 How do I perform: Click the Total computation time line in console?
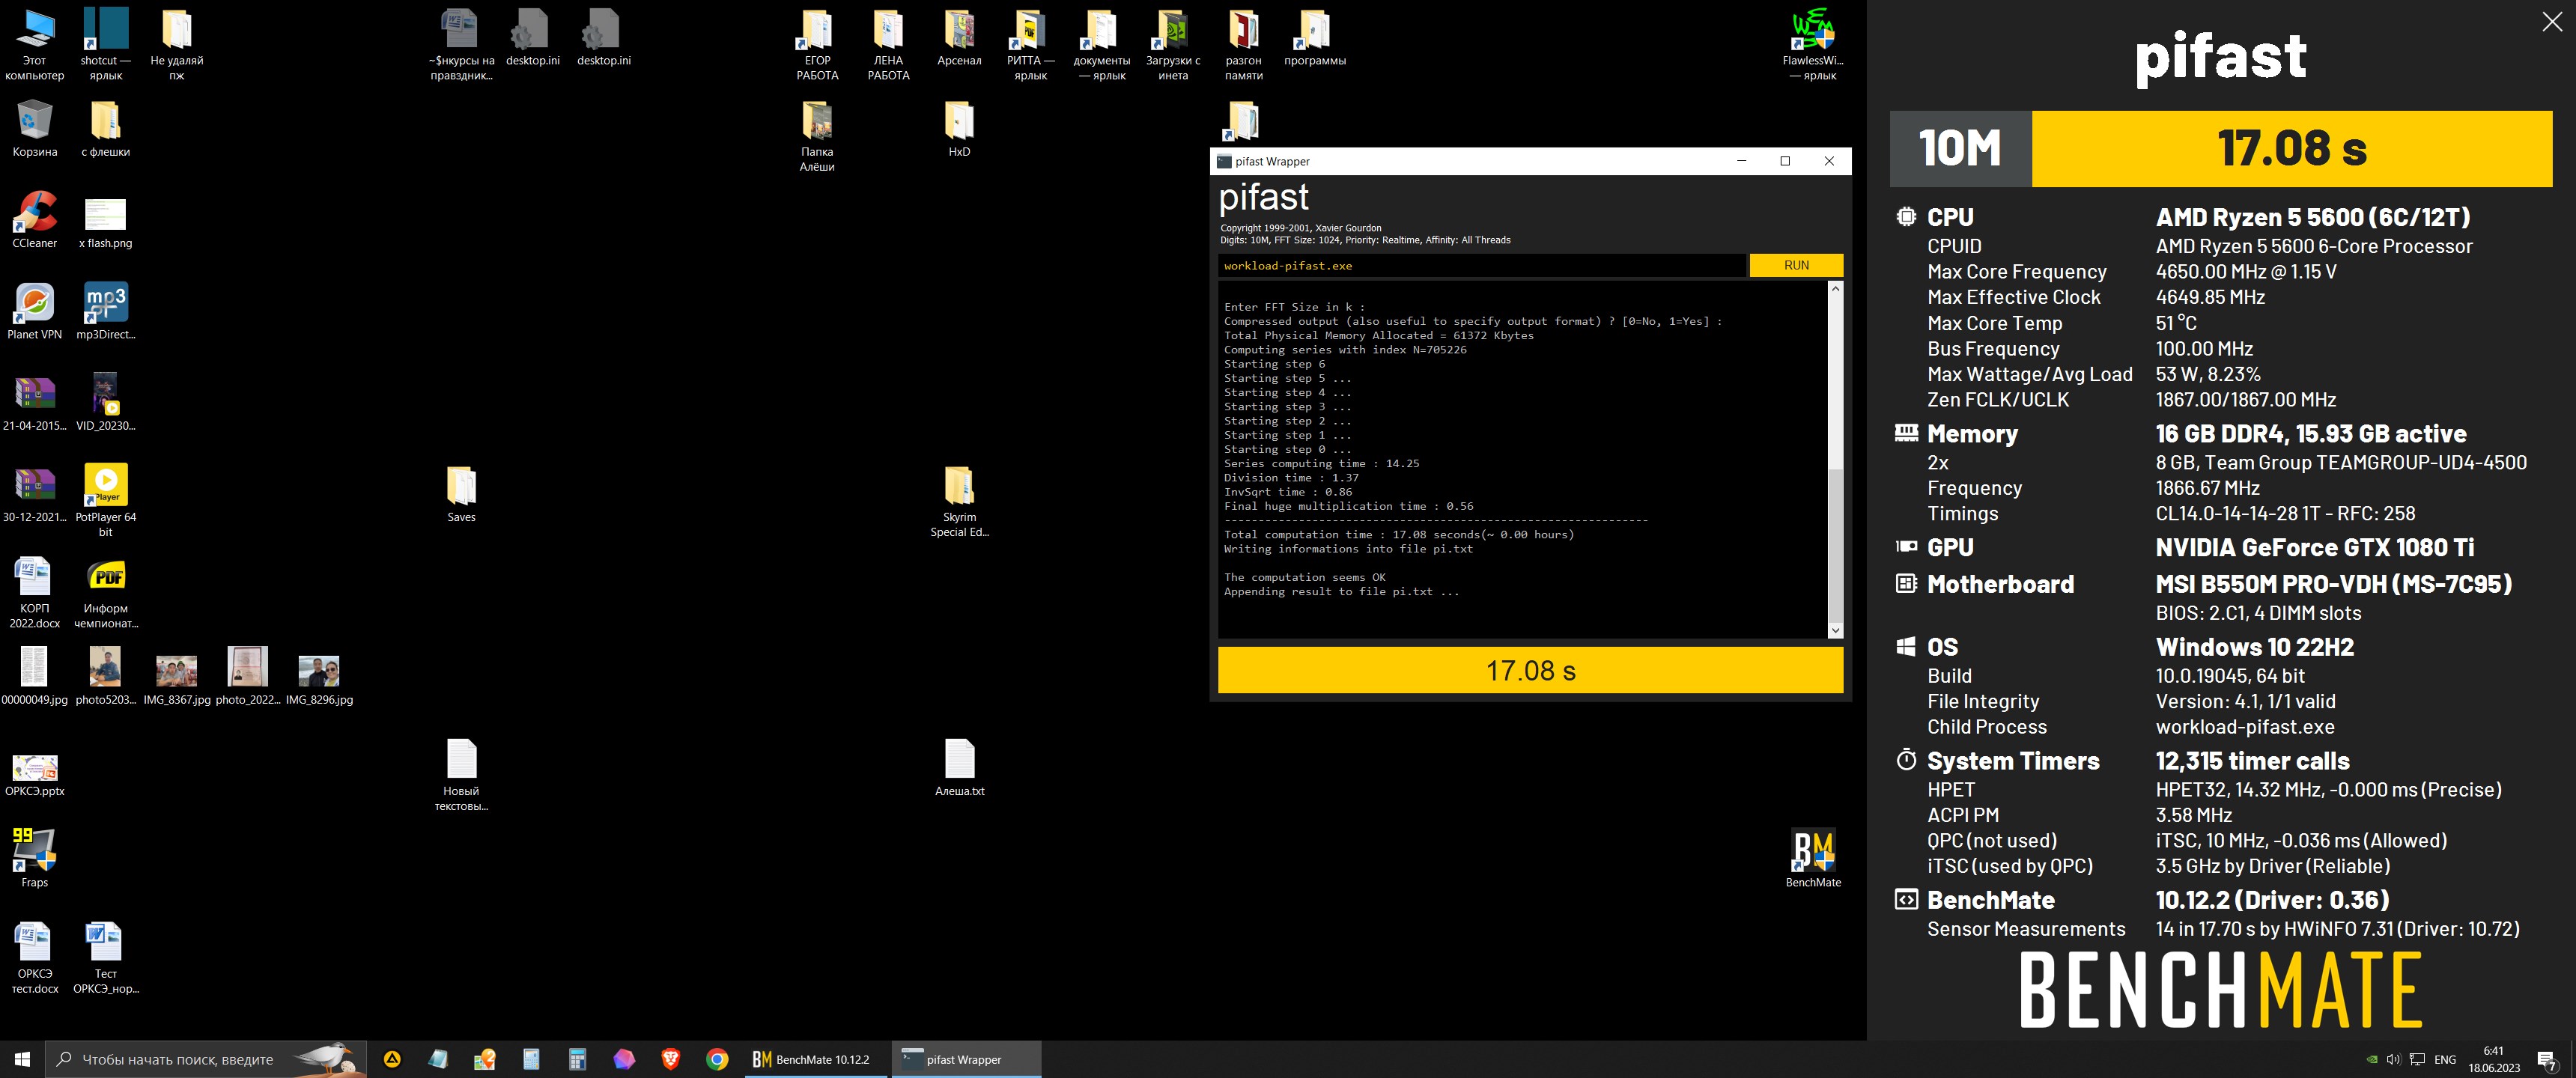point(1399,534)
